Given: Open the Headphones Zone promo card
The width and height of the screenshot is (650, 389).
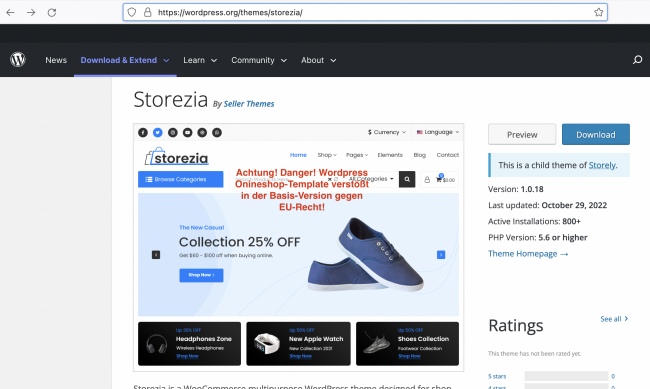Looking at the screenshot, I should pos(189,344).
